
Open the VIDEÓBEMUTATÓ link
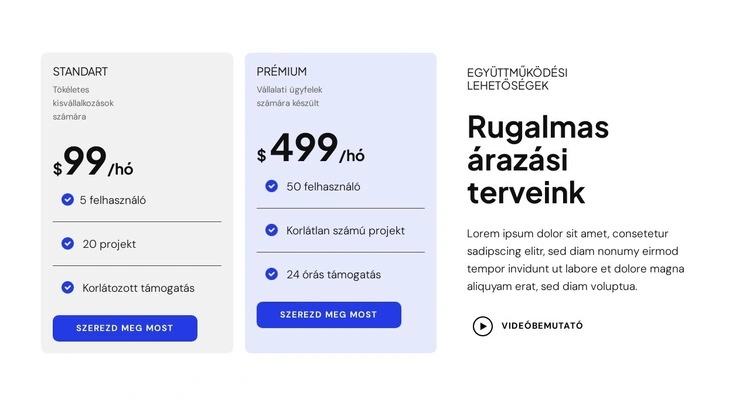(x=541, y=326)
